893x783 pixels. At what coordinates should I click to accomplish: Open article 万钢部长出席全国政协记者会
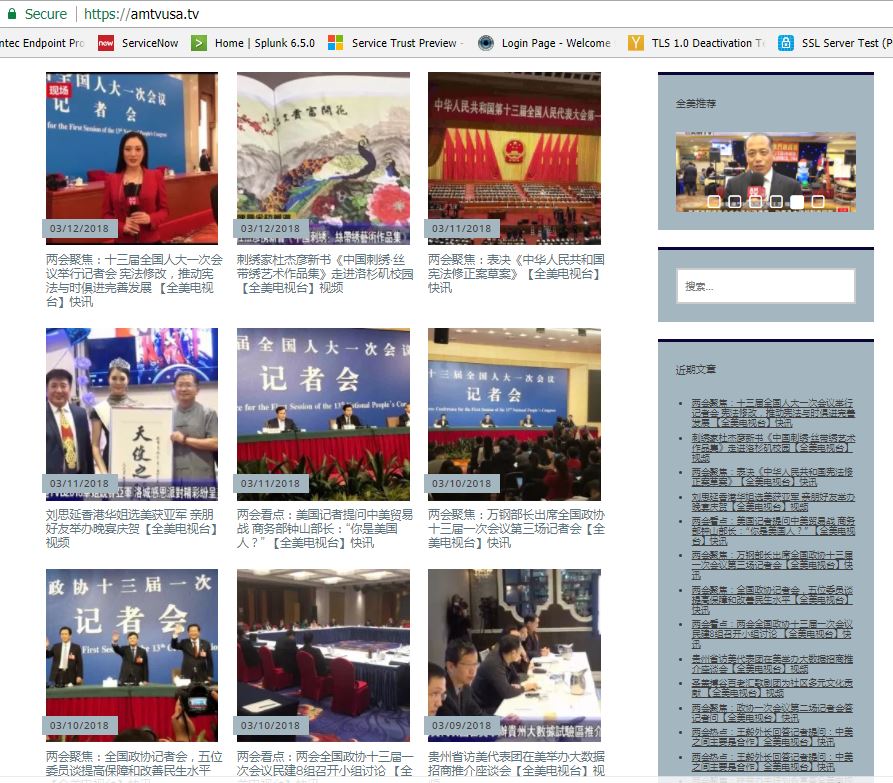[x=515, y=528]
